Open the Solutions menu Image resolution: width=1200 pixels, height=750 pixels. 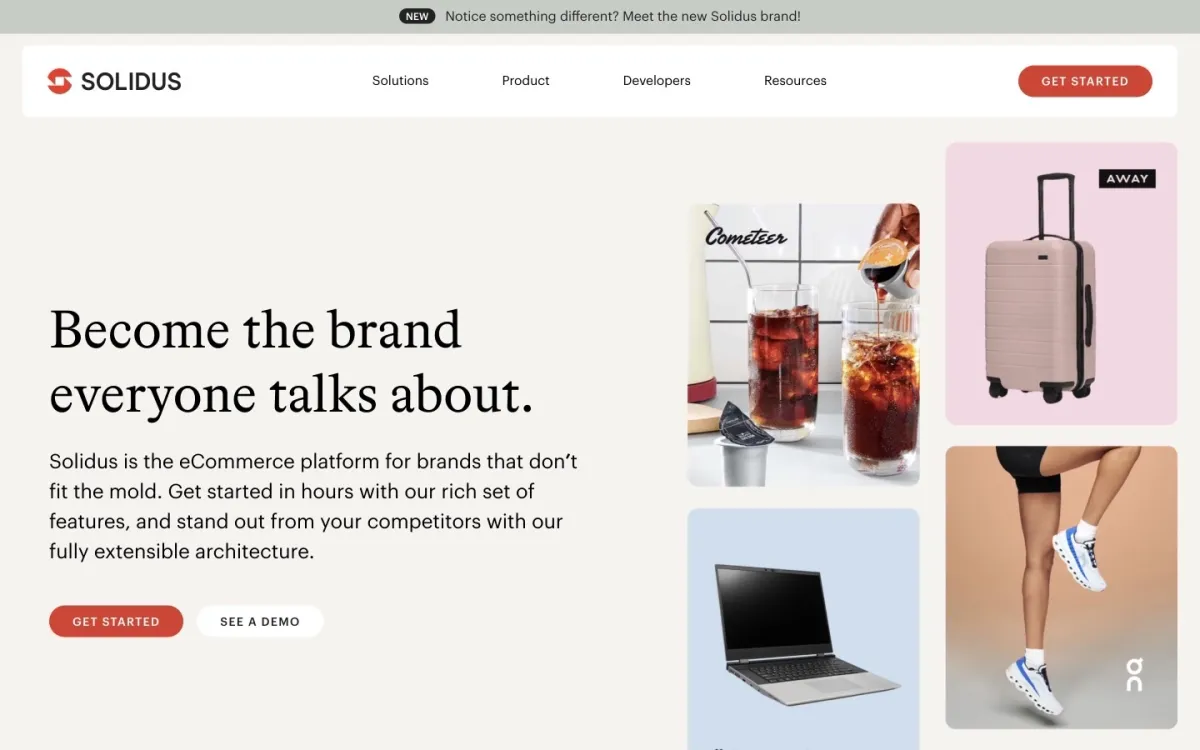pyautogui.click(x=400, y=81)
